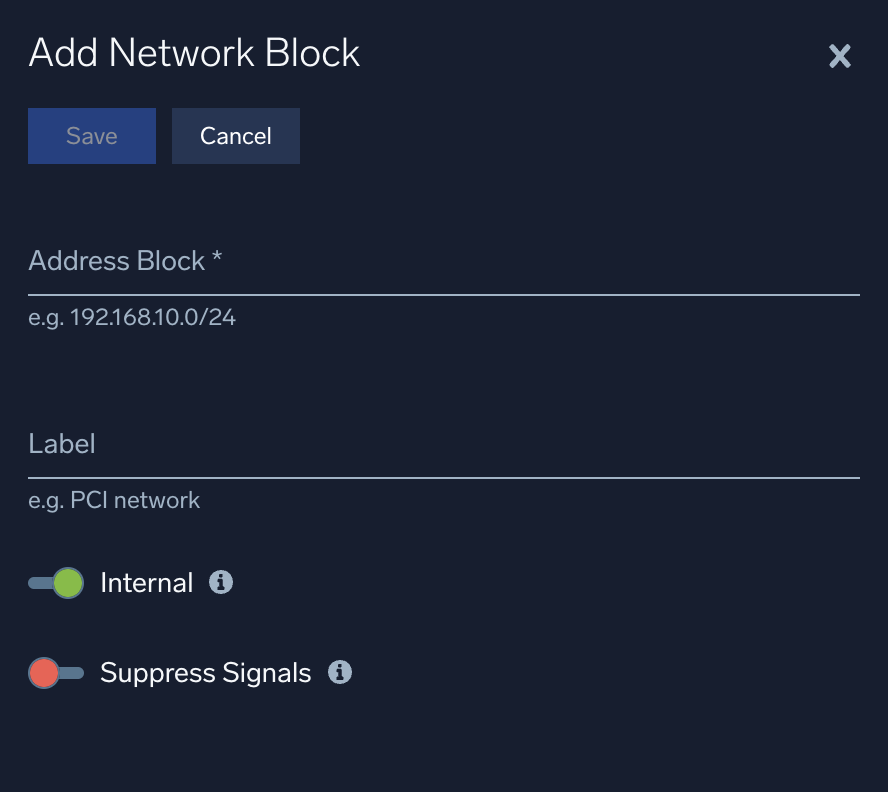The image size is (888, 792).
Task: Turn on the red Suppress Signals switch
Action: (55, 673)
